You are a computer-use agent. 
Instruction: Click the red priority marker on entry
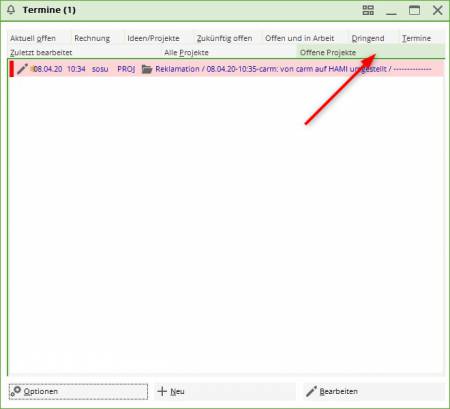12,69
